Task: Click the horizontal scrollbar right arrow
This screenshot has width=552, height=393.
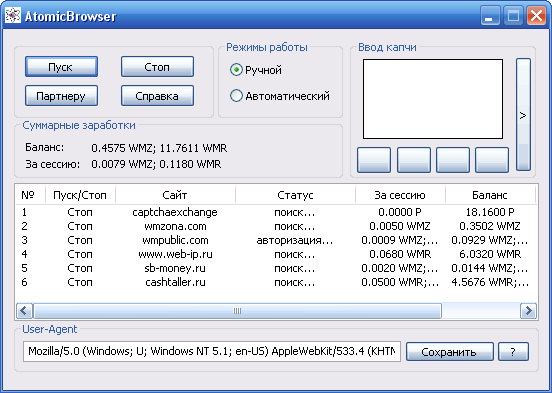Action: [528, 311]
